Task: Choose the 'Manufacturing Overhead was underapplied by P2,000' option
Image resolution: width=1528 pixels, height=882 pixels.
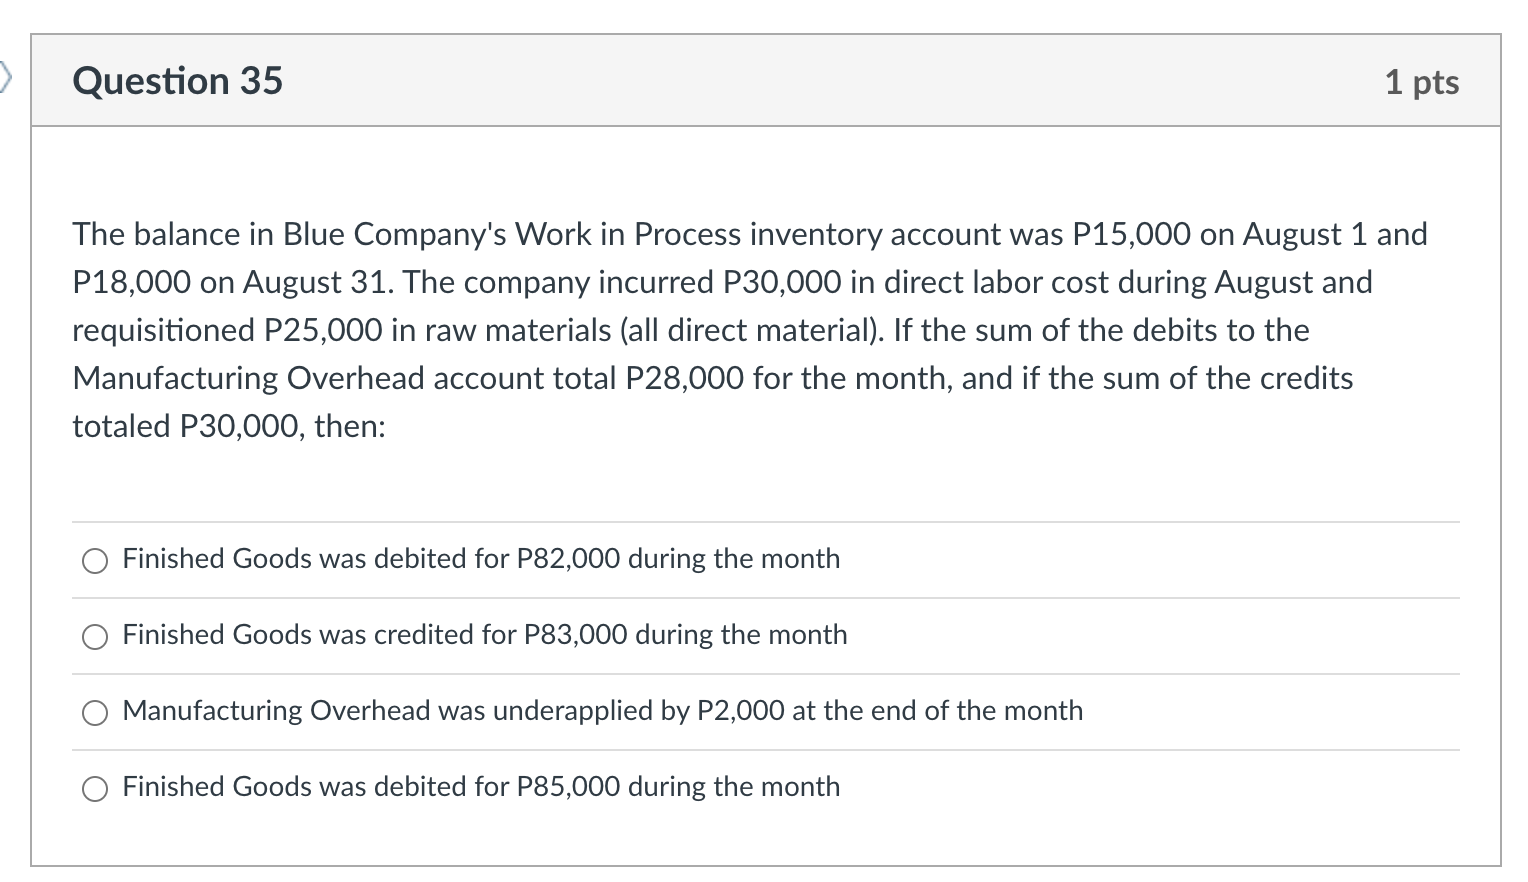Action: (95, 712)
